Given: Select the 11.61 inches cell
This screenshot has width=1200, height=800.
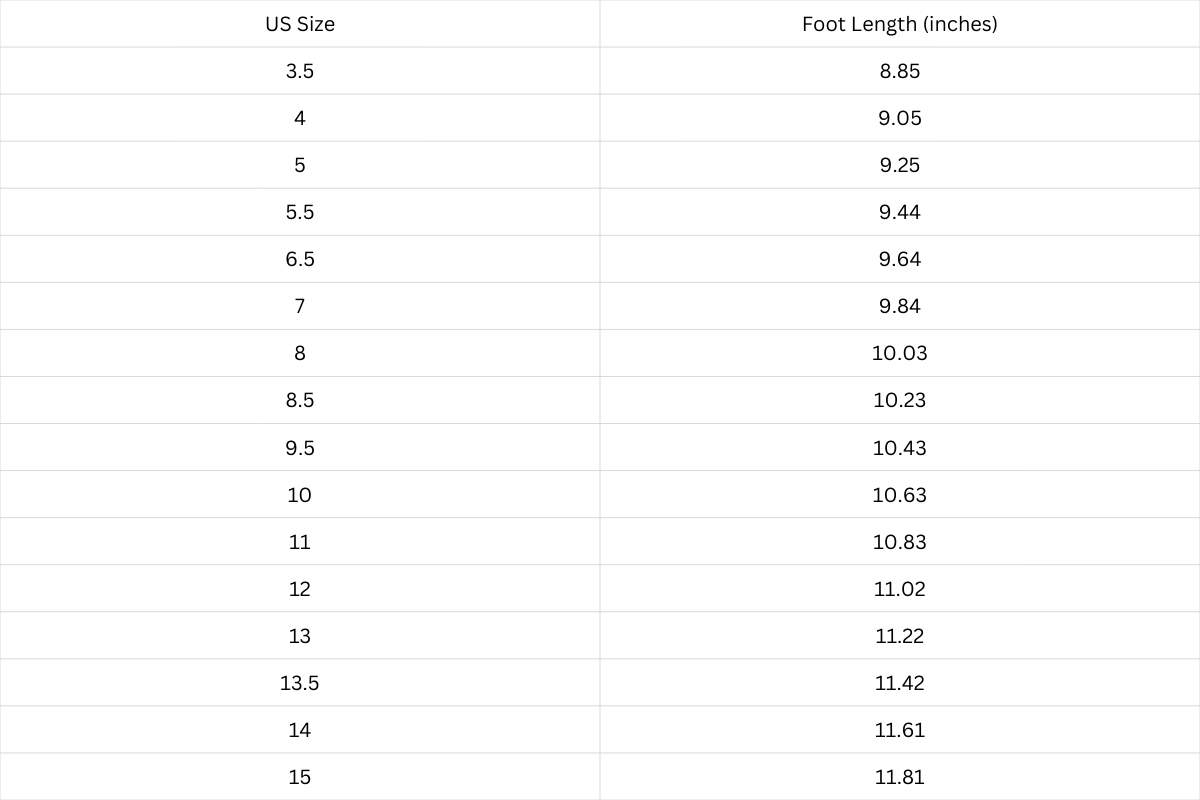Looking at the screenshot, I should pos(899,730).
